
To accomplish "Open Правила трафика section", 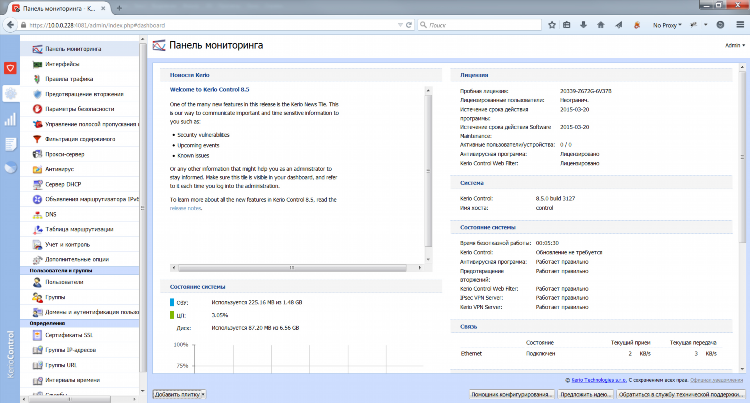I will pos(69,79).
